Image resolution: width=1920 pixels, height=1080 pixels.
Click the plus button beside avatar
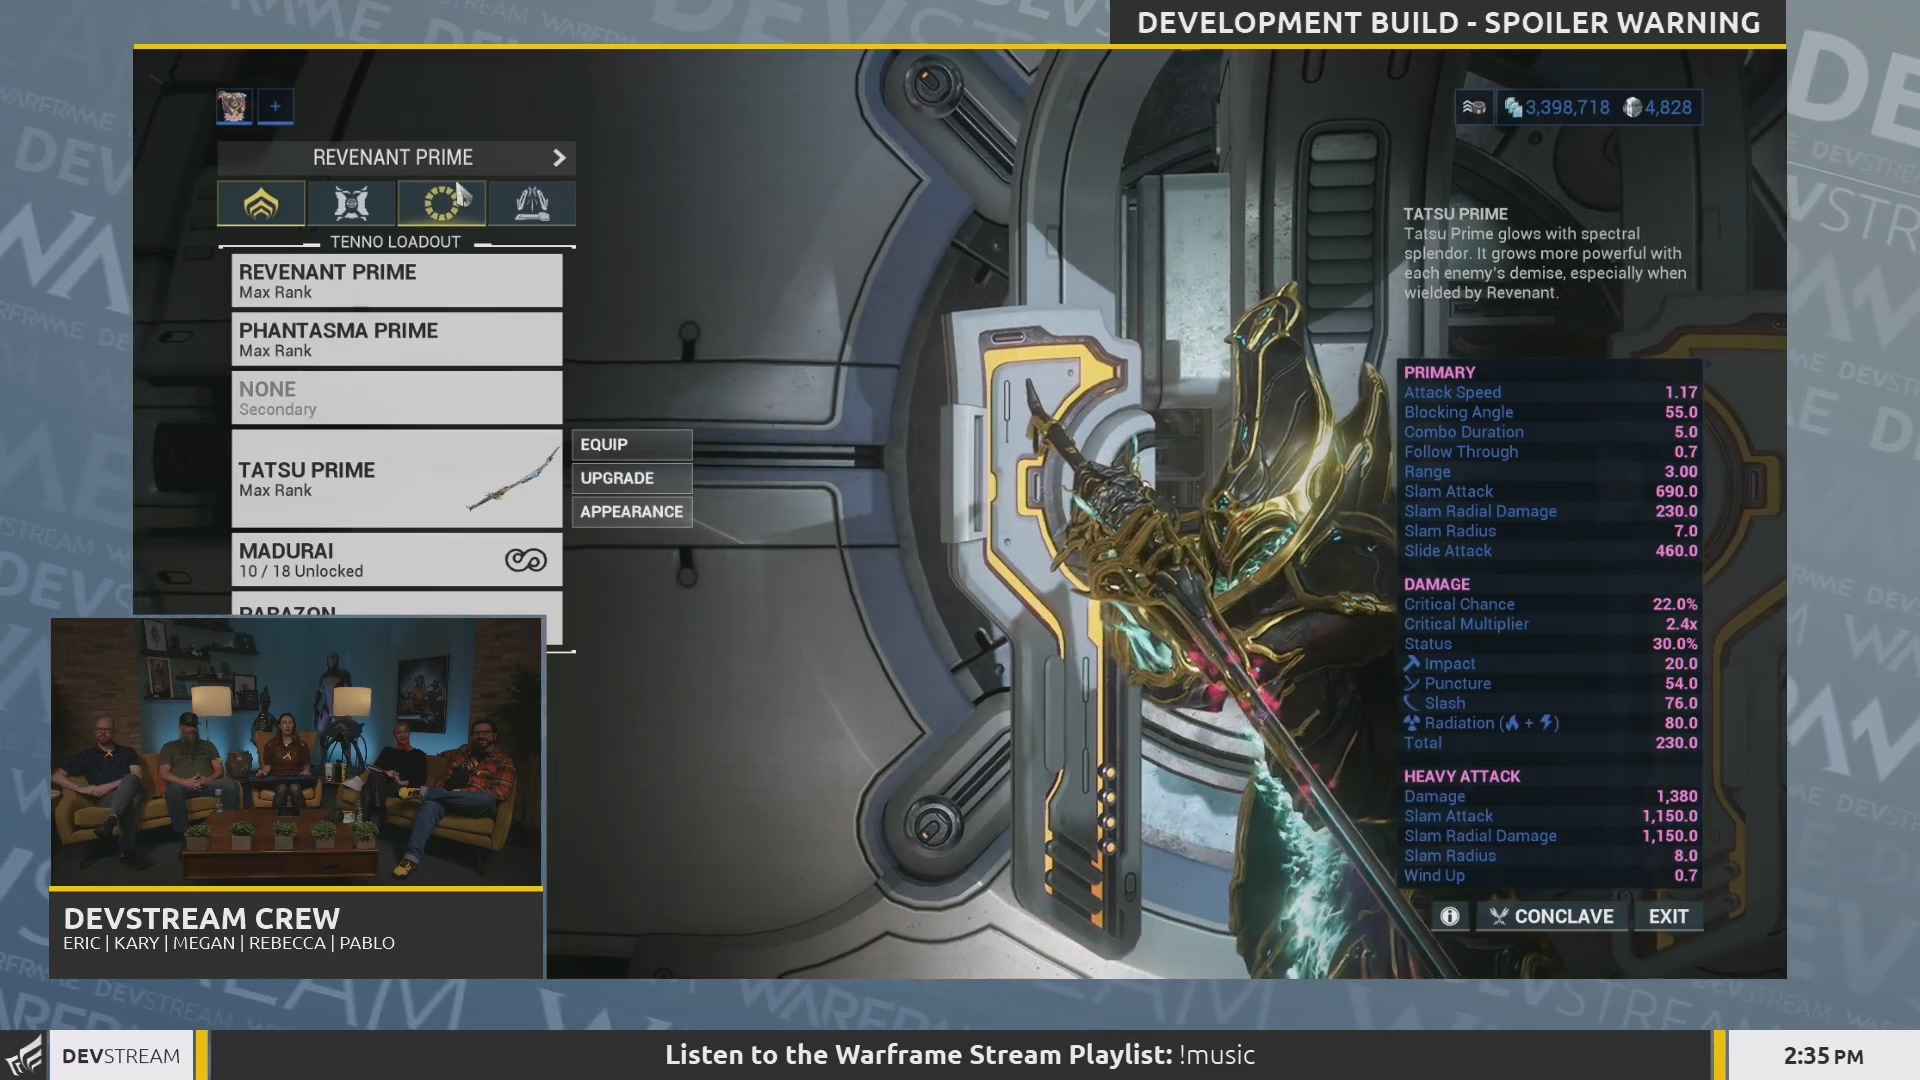pos(275,106)
